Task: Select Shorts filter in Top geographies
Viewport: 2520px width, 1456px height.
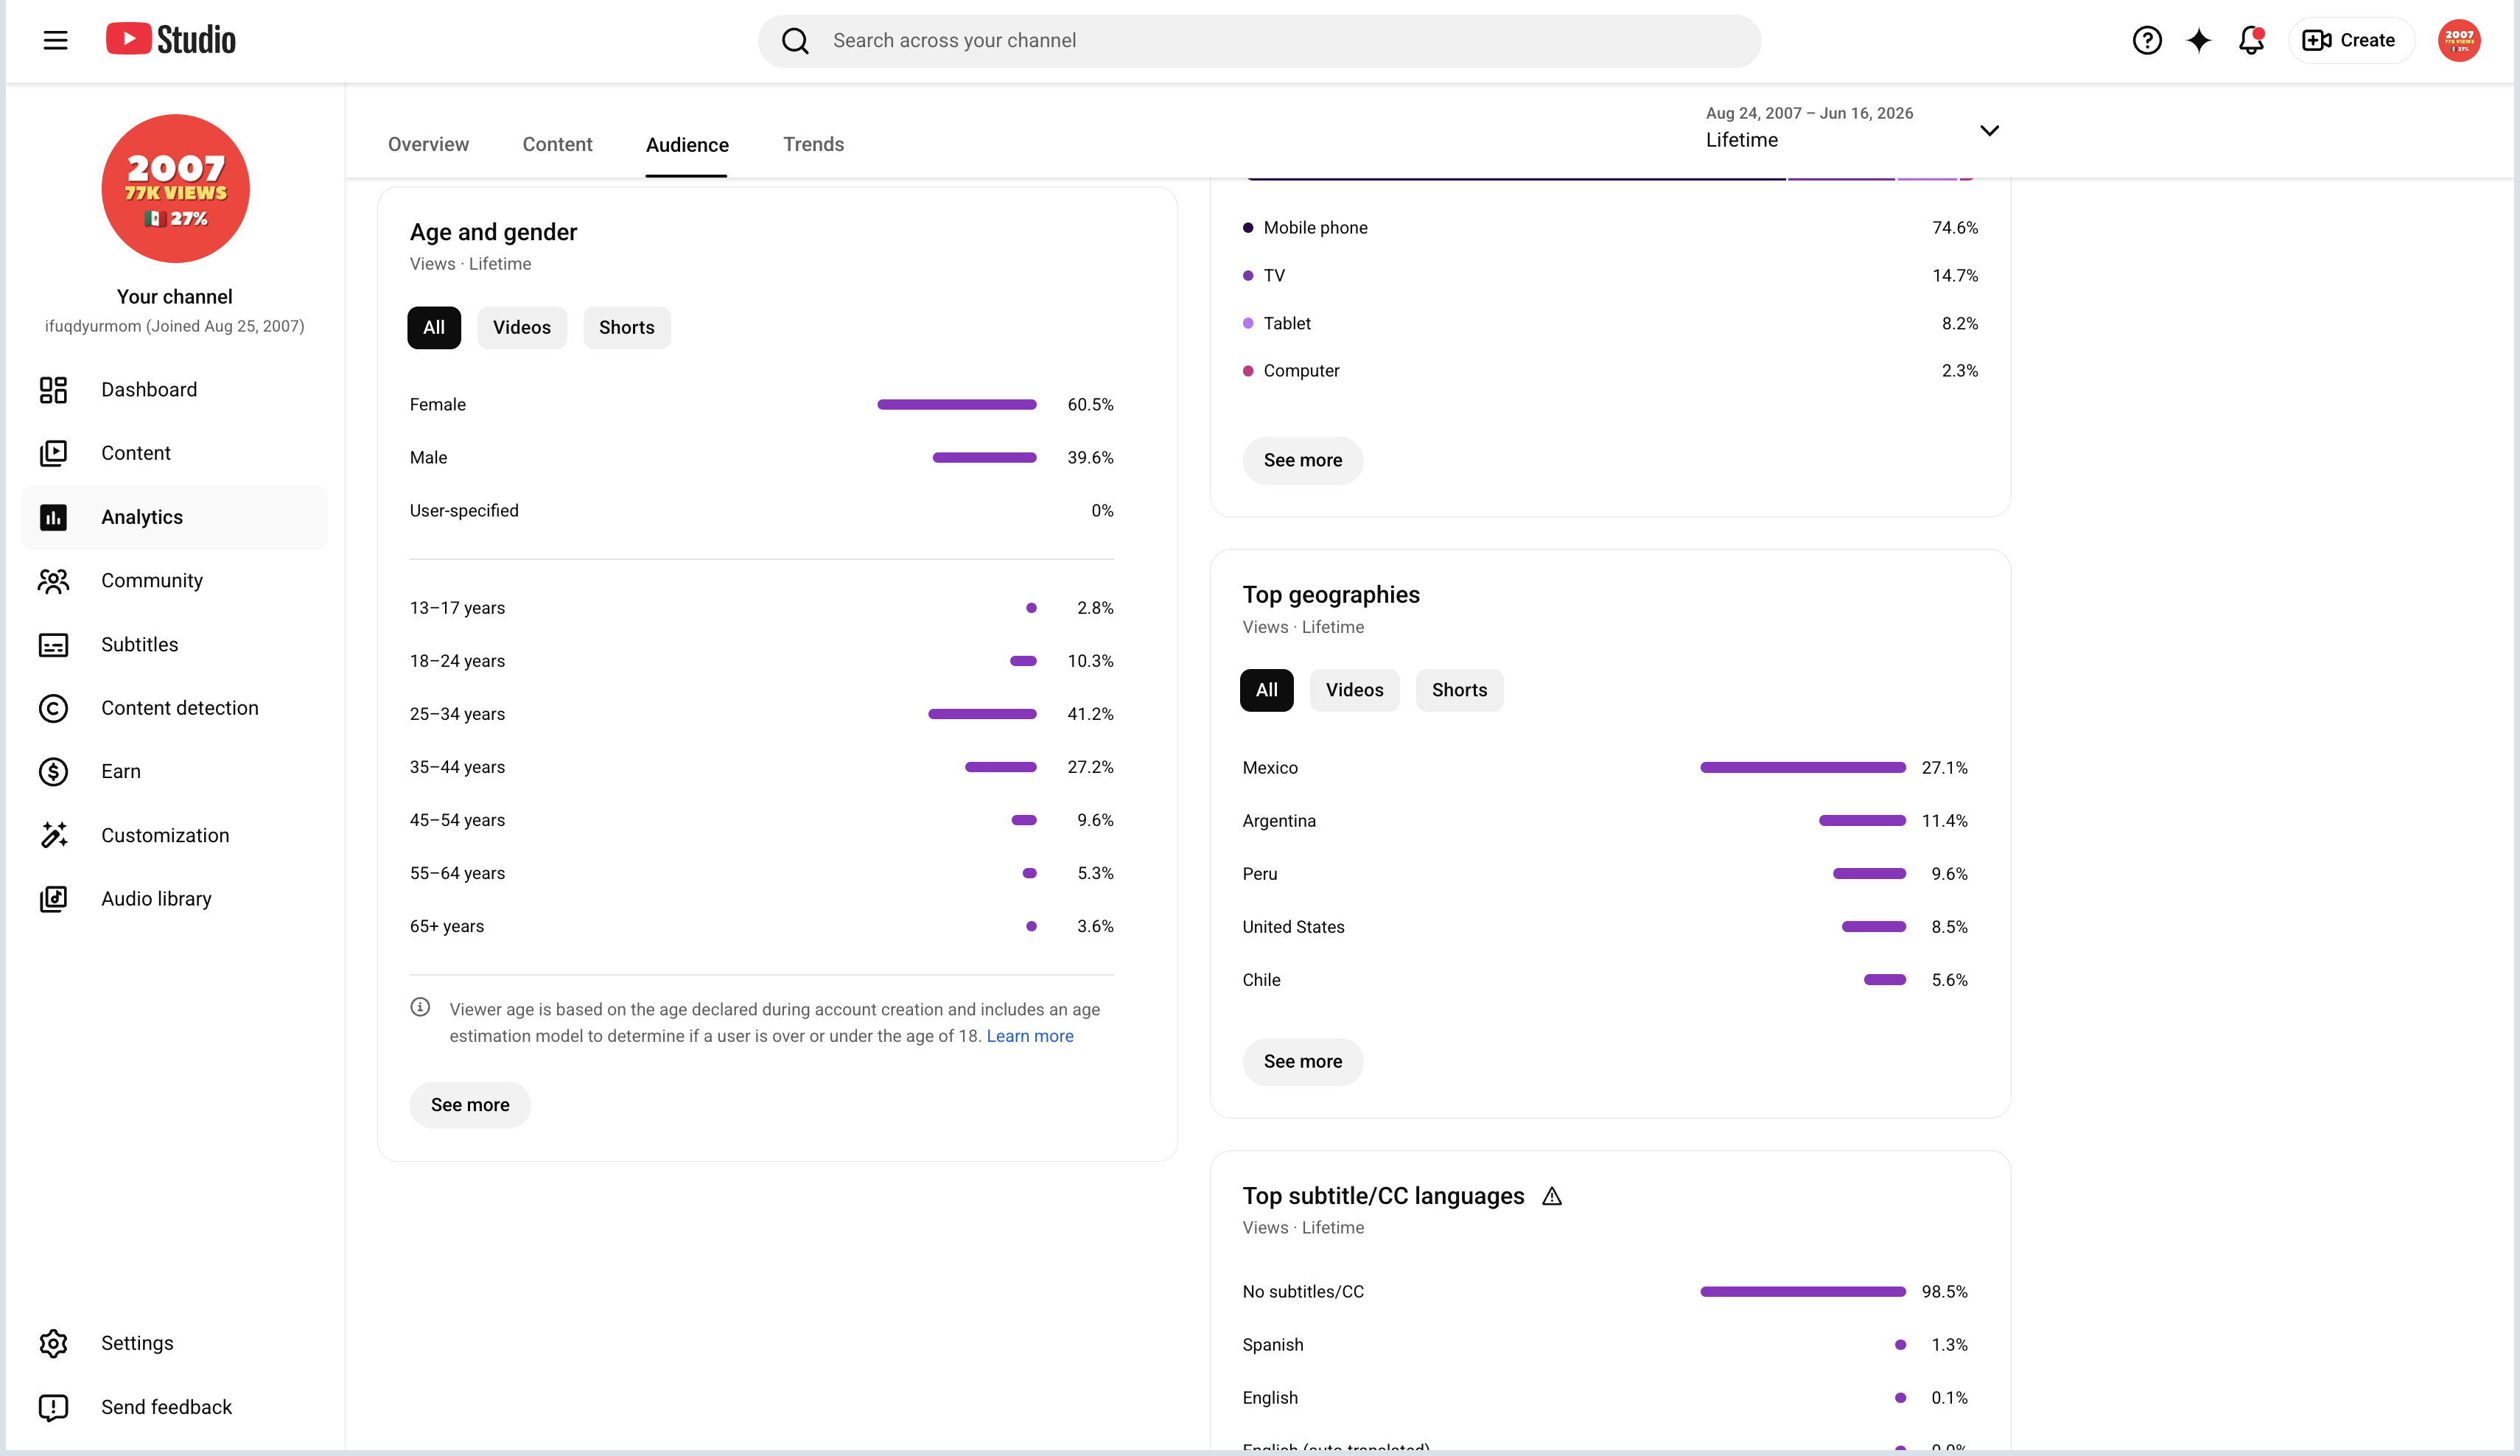Action: 1460,690
